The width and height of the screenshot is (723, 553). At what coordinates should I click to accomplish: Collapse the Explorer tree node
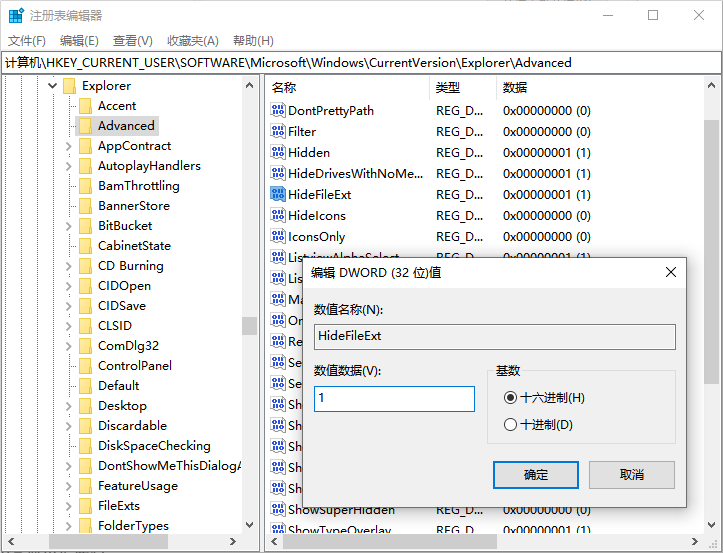tap(52, 86)
